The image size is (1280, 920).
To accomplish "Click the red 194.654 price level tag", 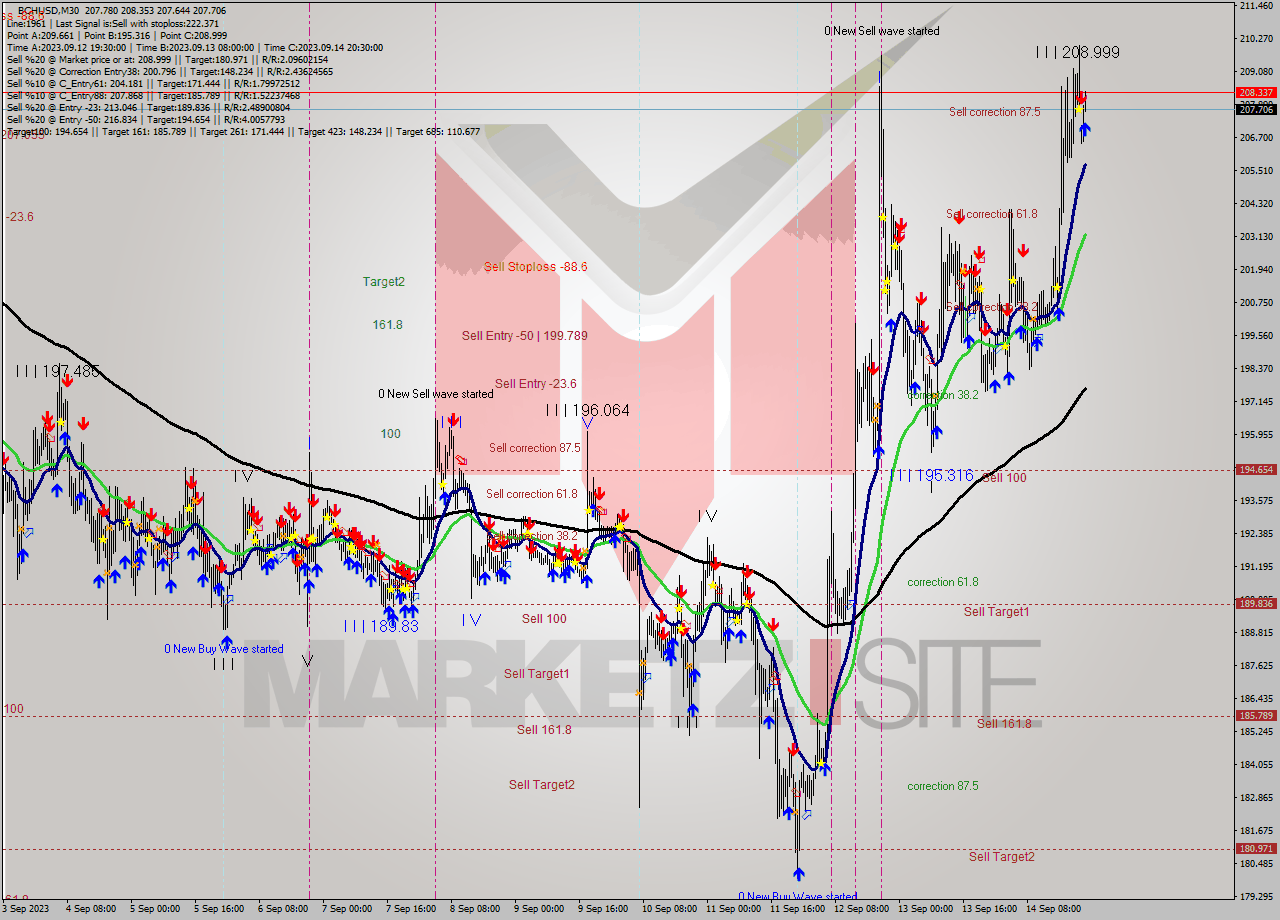I will (1257, 469).
